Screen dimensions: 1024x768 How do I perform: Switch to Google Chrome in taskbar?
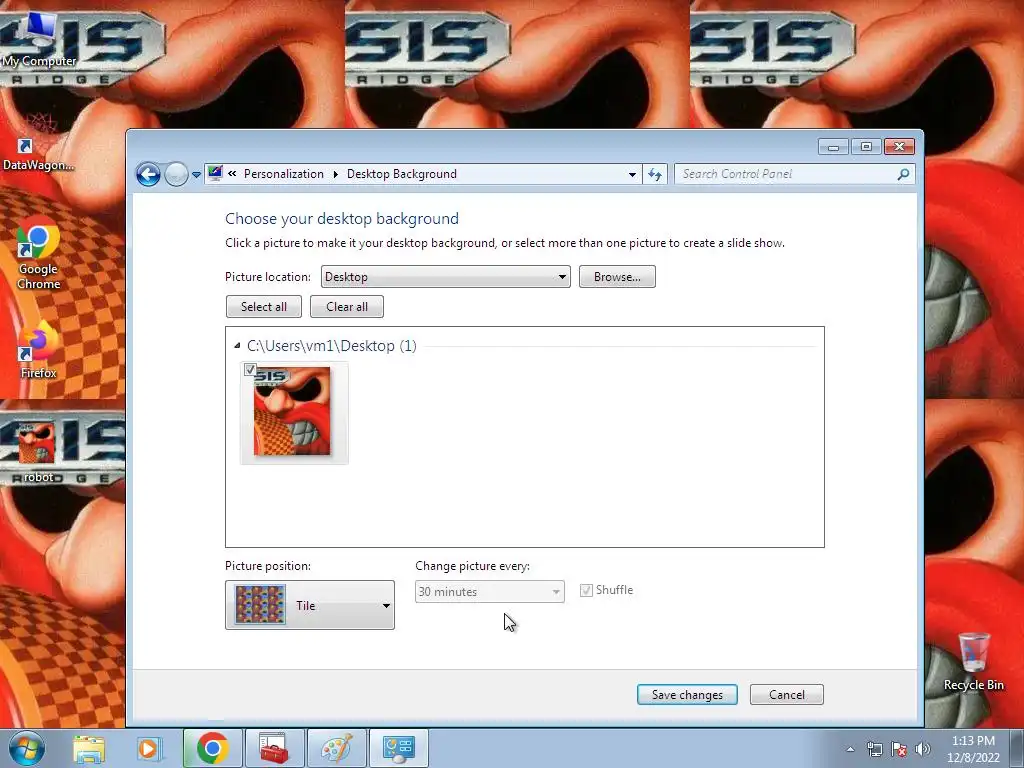pos(212,748)
